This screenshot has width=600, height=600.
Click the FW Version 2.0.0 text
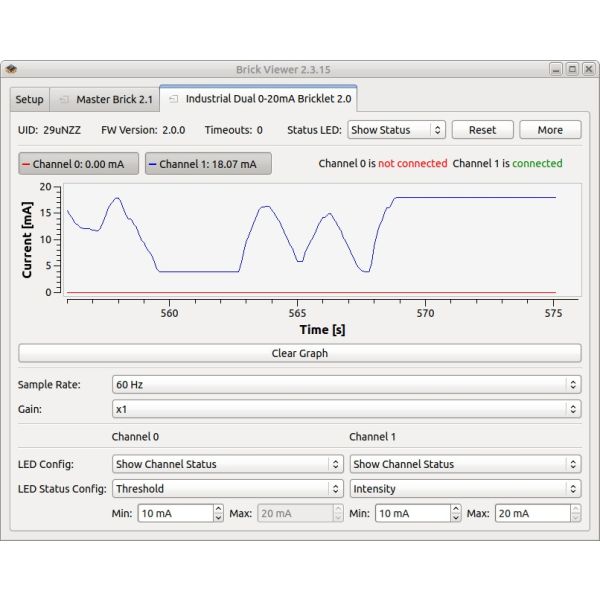[143, 130]
